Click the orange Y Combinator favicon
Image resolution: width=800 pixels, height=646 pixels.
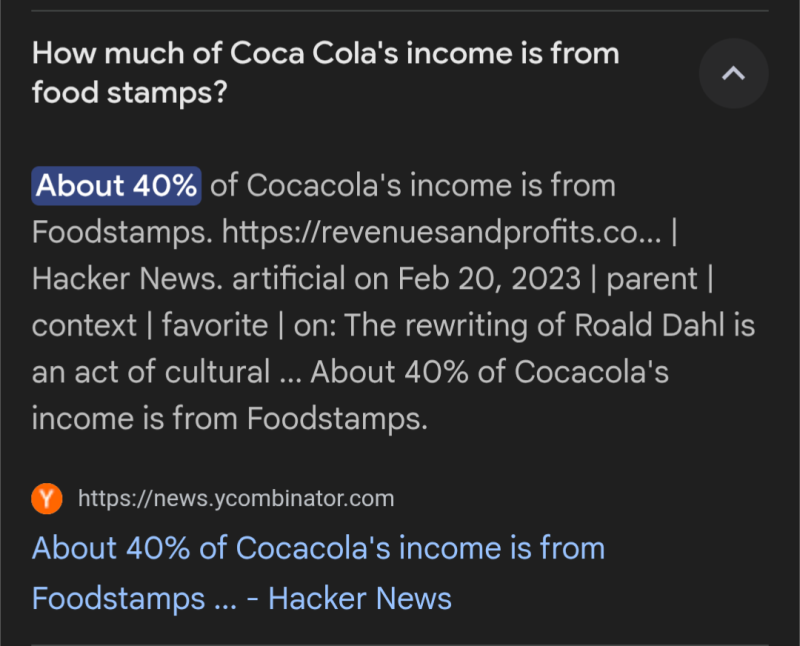point(47,498)
